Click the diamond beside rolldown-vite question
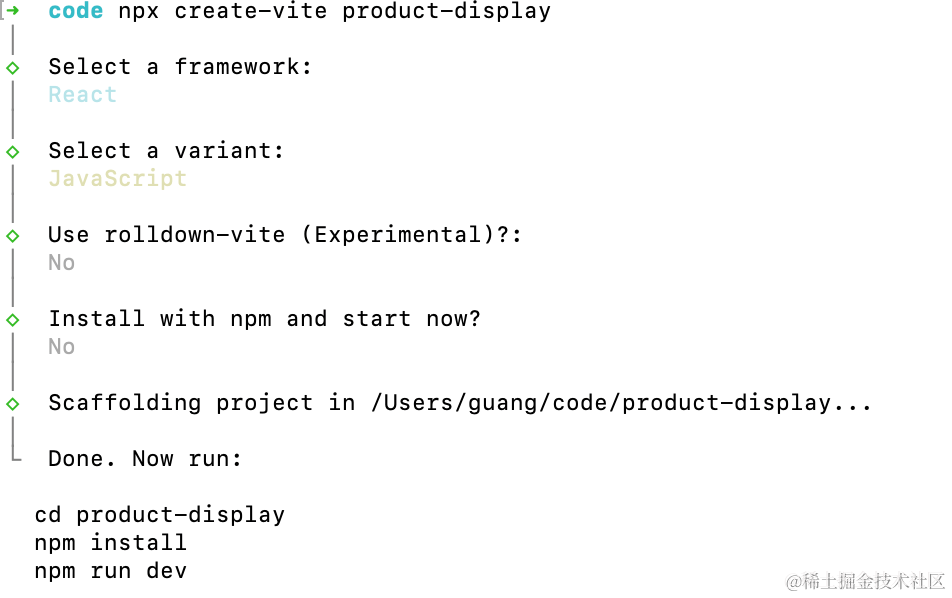This screenshot has width=952, height=598. tap(13, 236)
